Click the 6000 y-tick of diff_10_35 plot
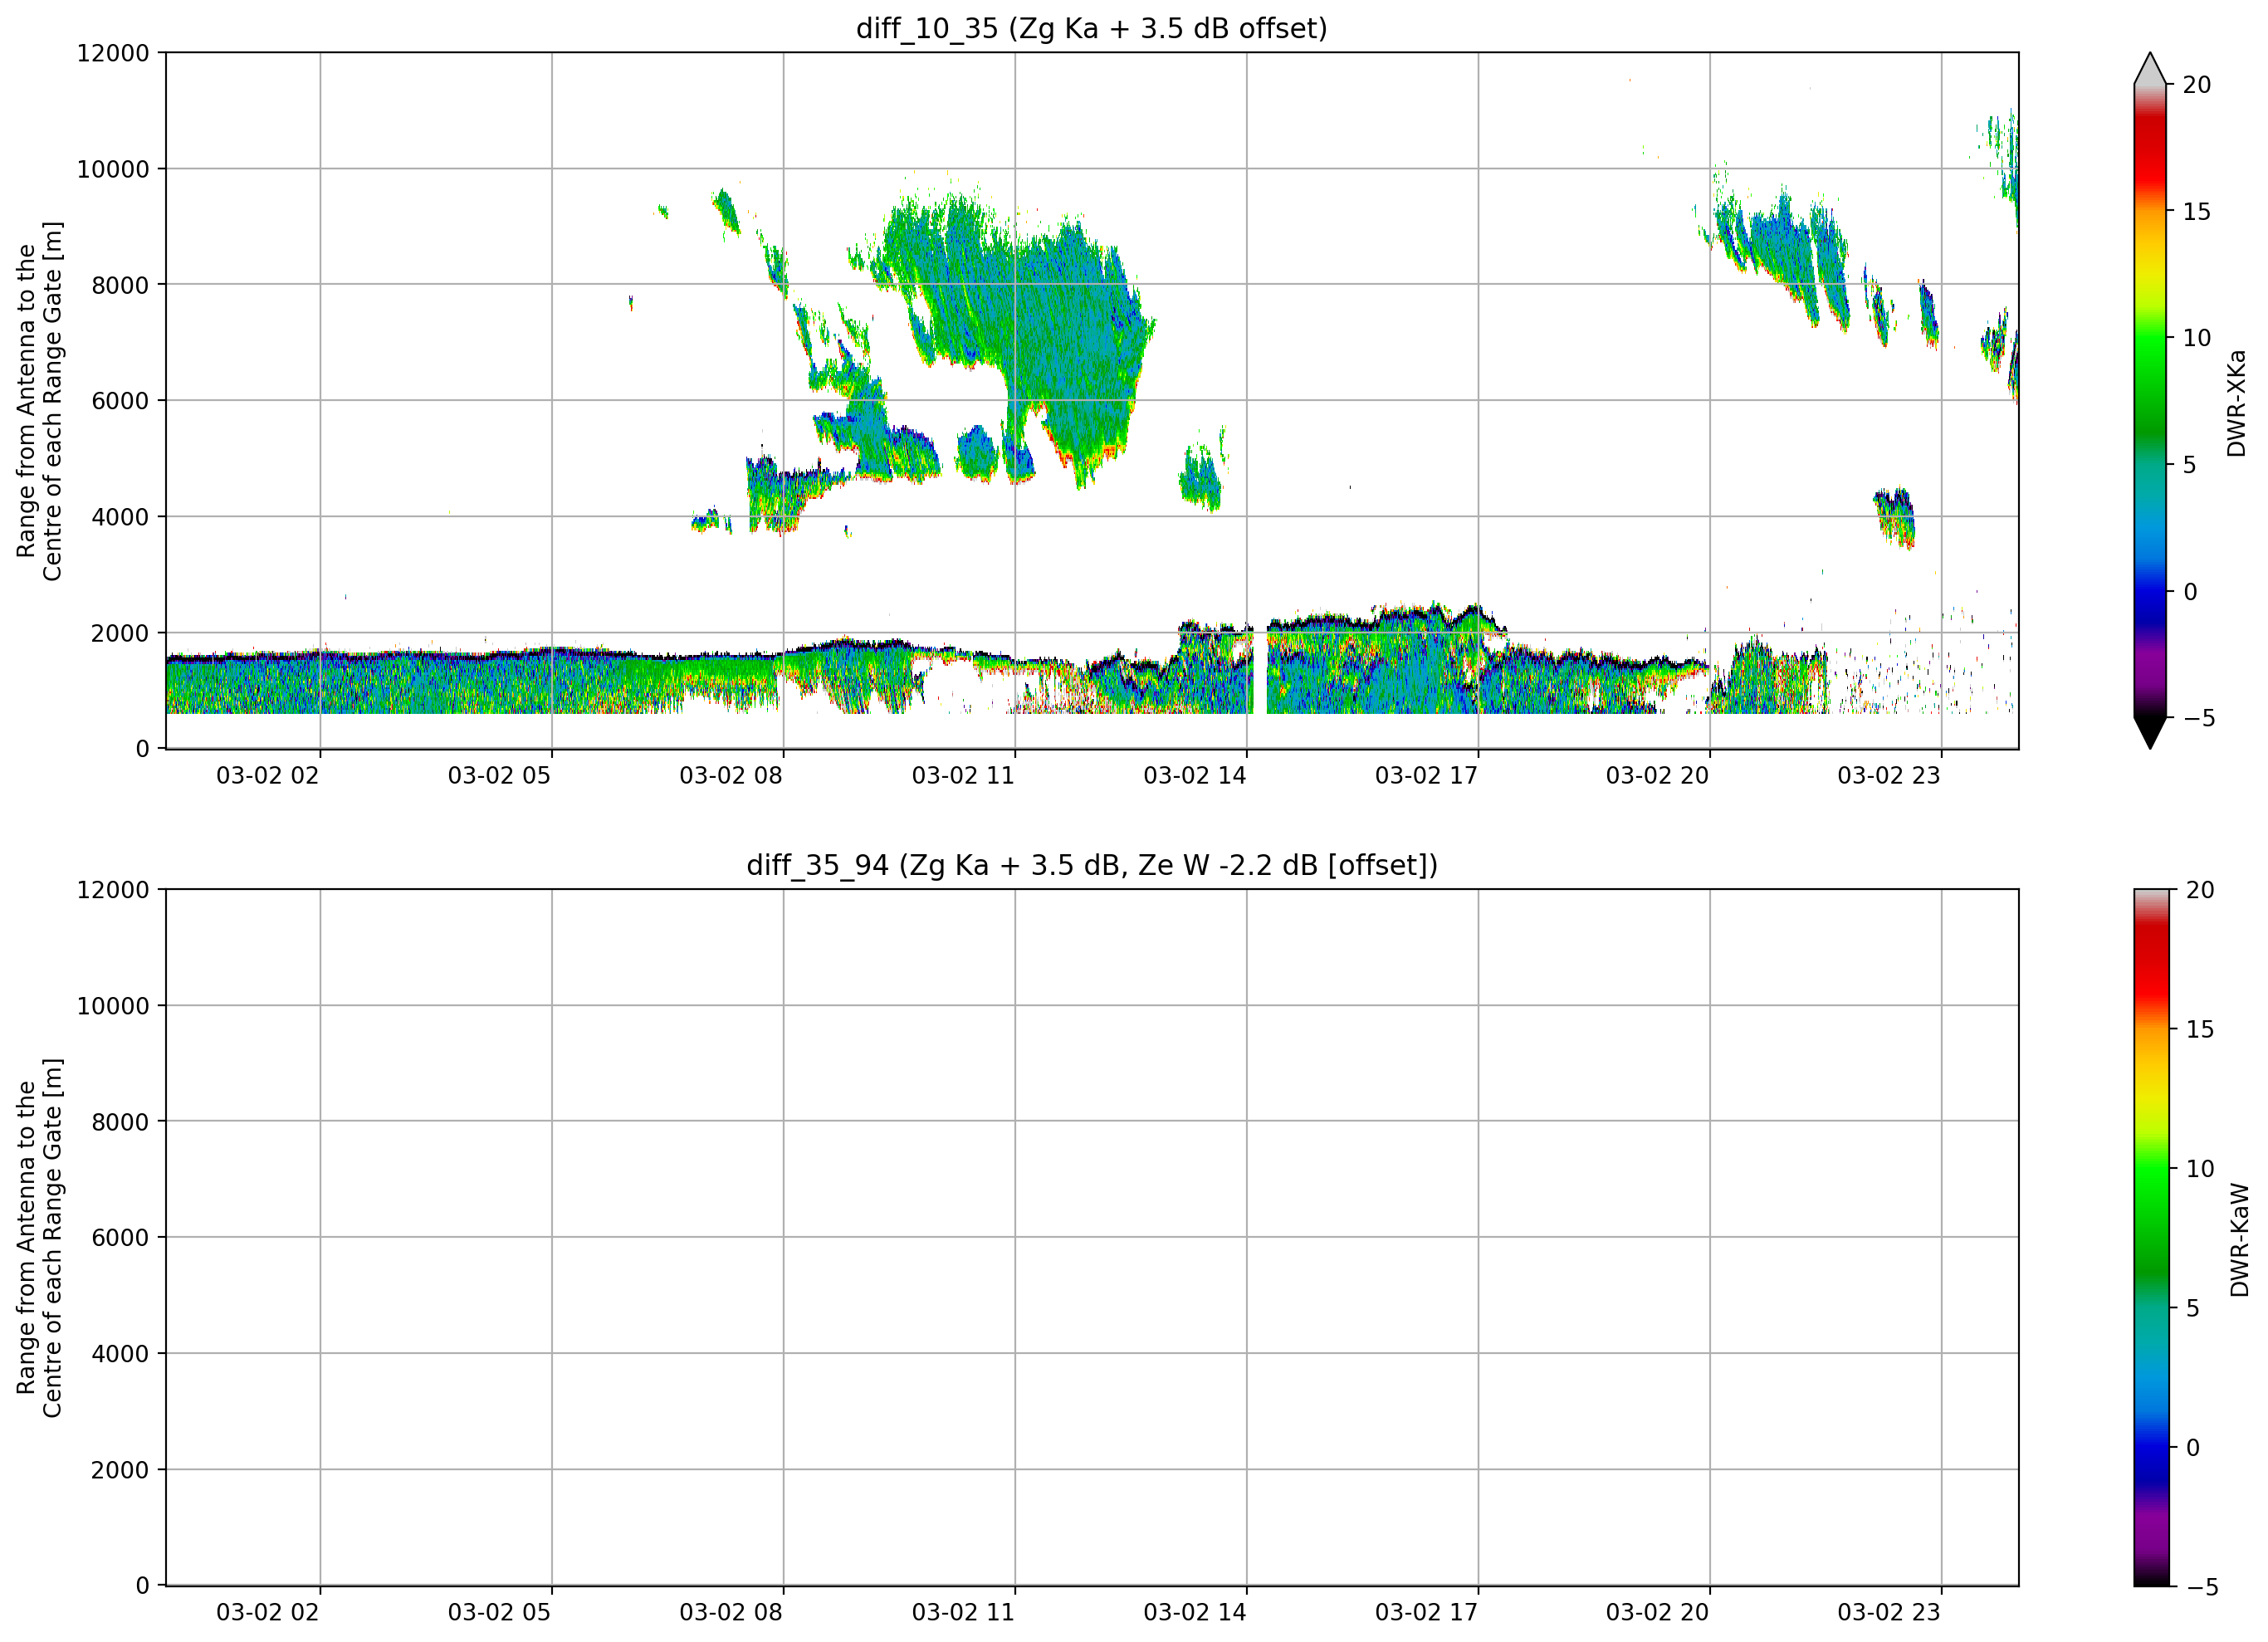The height and width of the screenshot is (1642, 2268). [120, 401]
